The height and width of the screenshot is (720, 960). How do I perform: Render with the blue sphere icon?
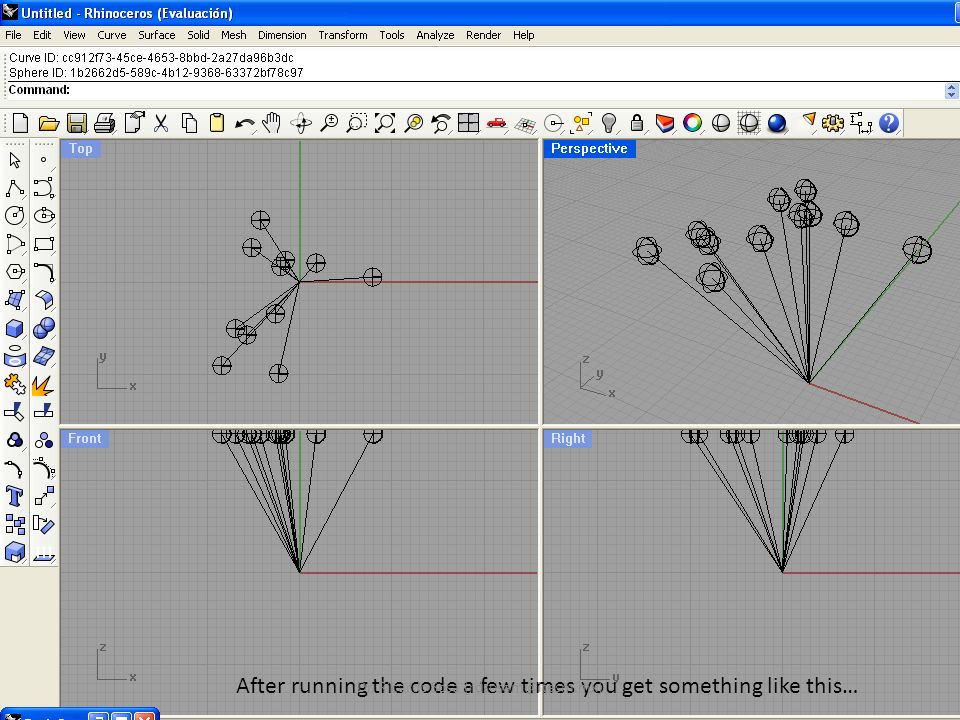coord(777,123)
